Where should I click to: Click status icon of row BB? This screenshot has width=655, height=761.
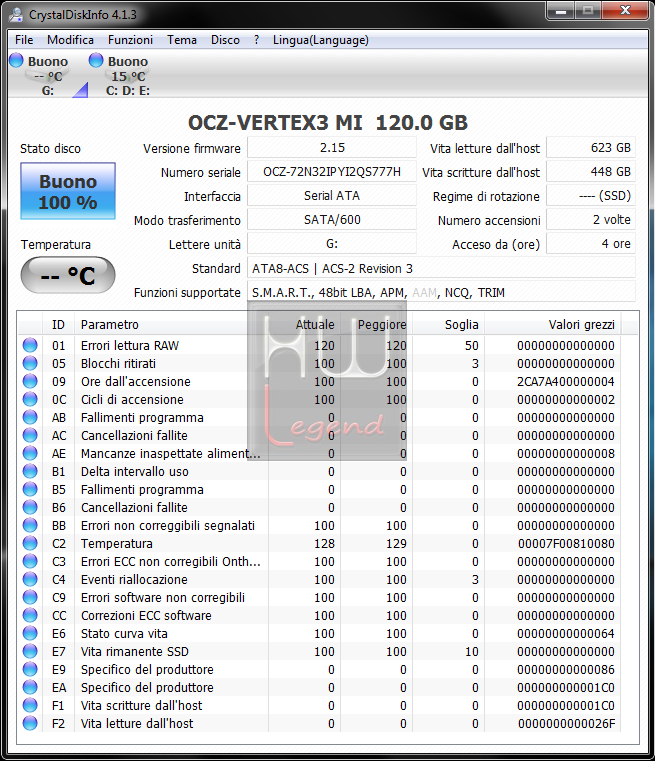[x=30, y=525]
